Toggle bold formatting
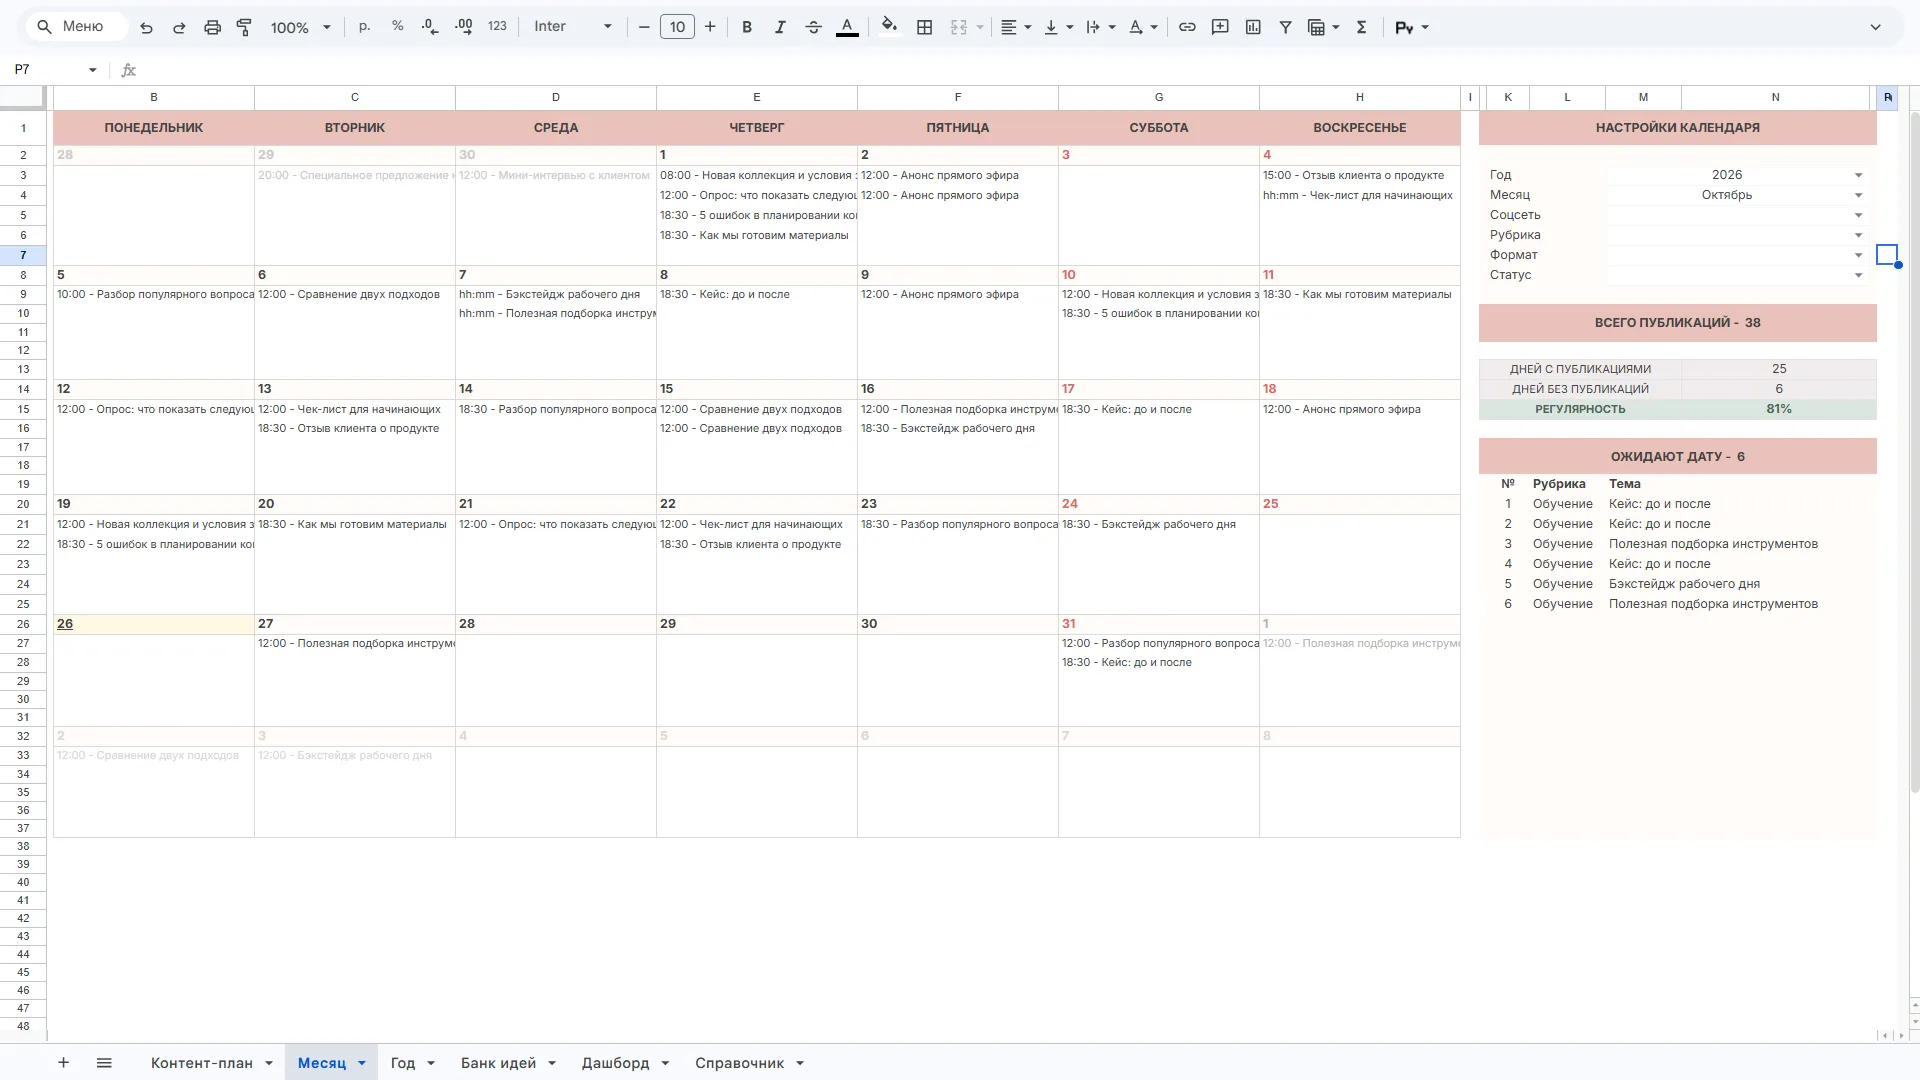1920x1080 pixels. [x=747, y=27]
